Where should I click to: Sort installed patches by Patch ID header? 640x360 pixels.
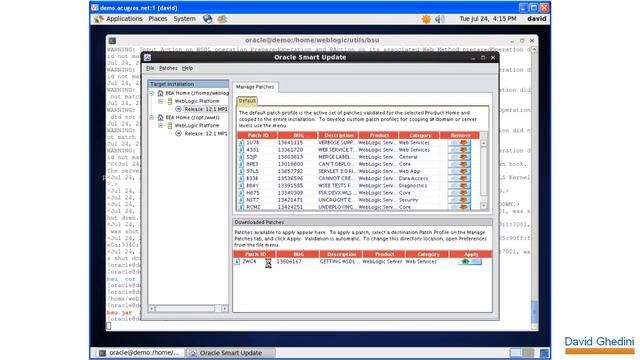coord(257,135)
